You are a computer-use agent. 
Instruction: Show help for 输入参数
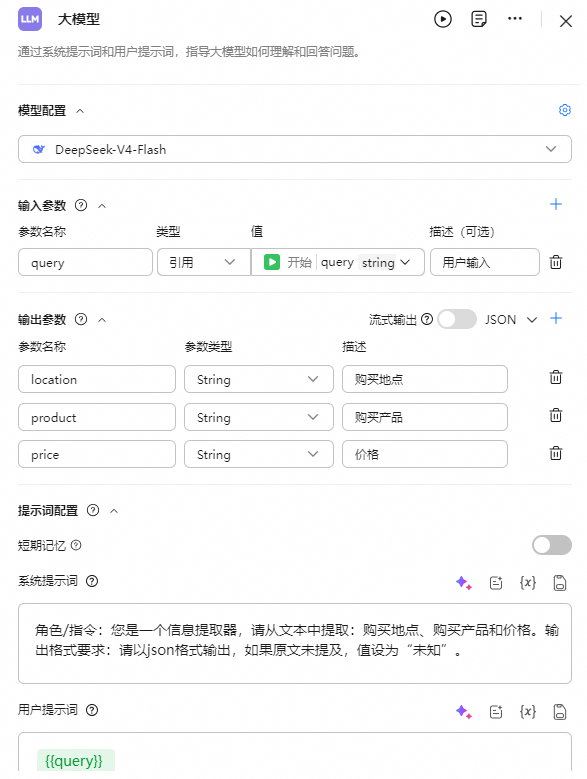[x=81, y=205]
